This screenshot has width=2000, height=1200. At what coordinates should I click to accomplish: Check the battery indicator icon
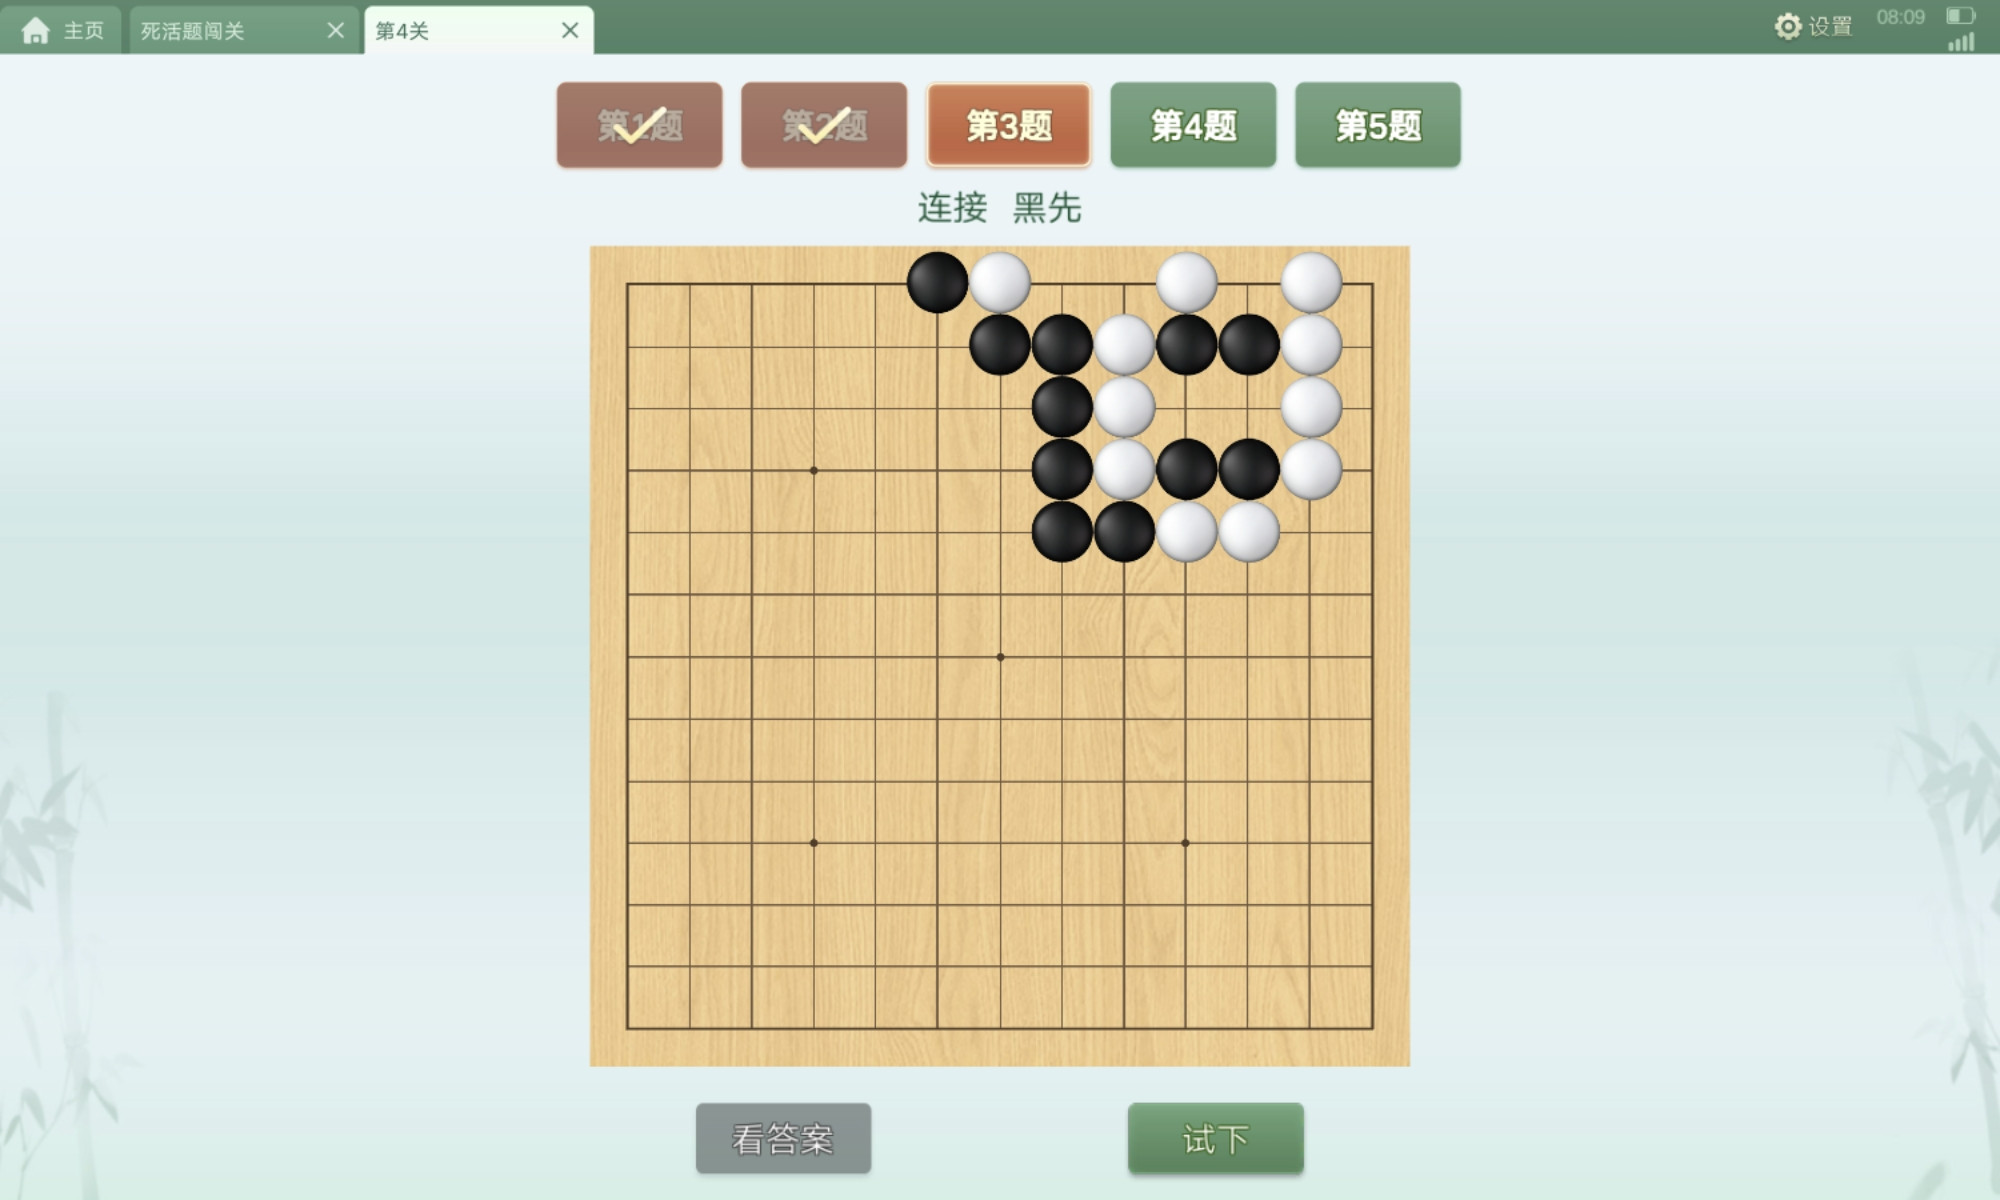1960,15
